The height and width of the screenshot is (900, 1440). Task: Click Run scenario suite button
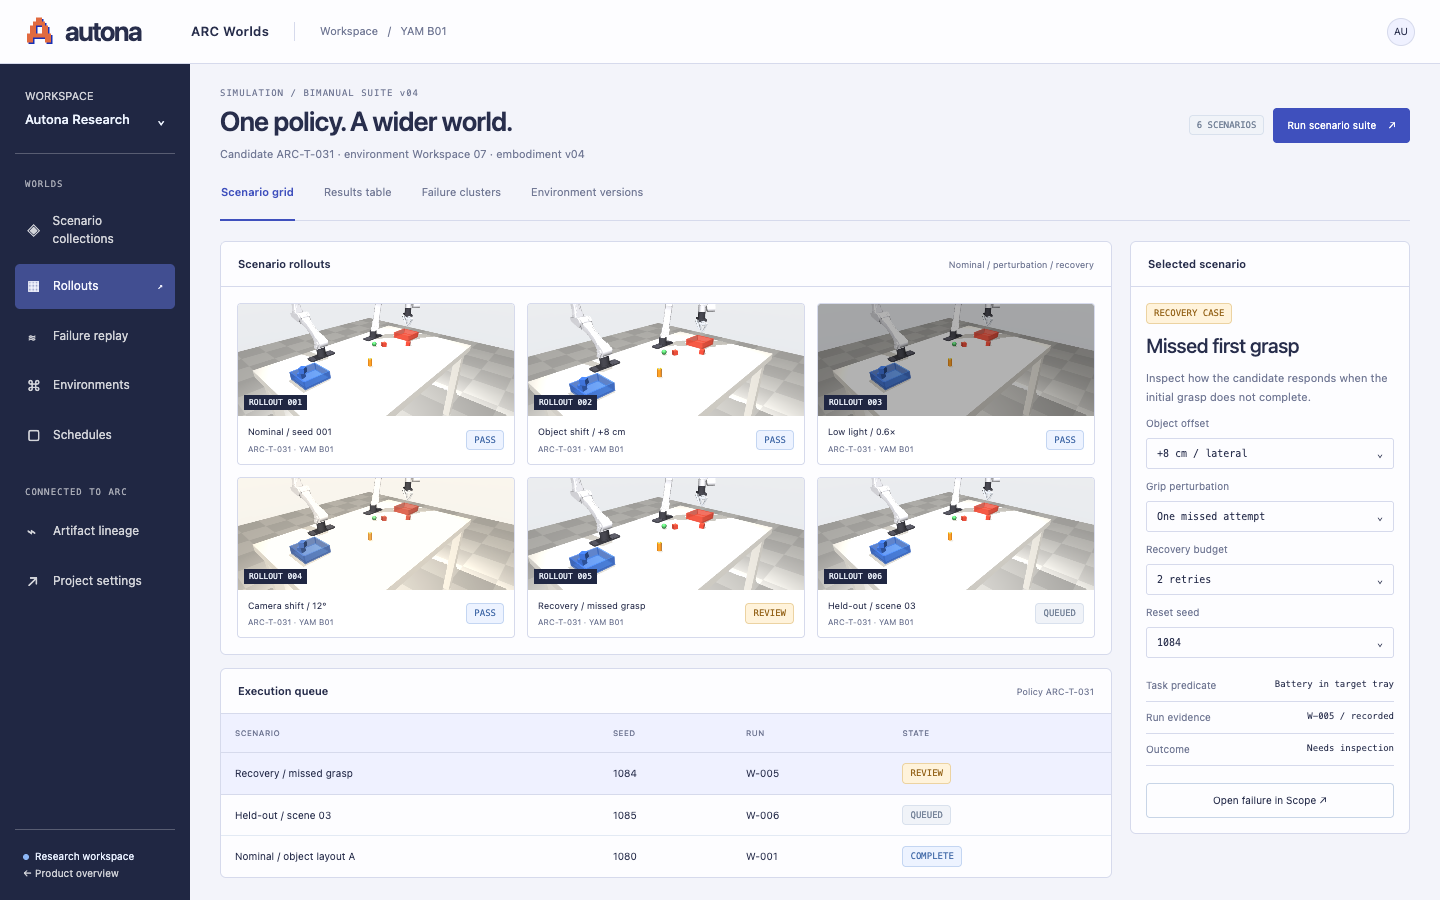click(x=1341, y=125)
